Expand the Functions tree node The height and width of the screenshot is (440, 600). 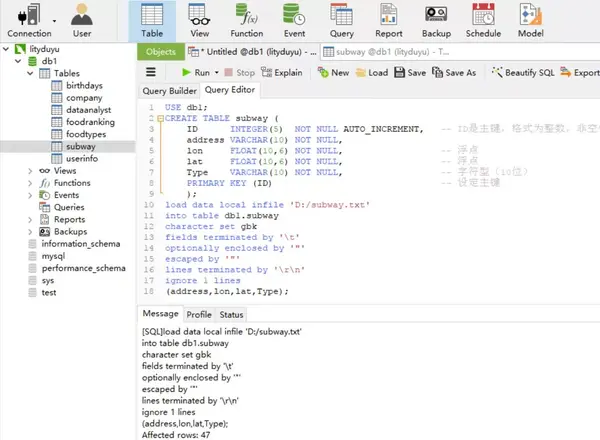(30, 183)
